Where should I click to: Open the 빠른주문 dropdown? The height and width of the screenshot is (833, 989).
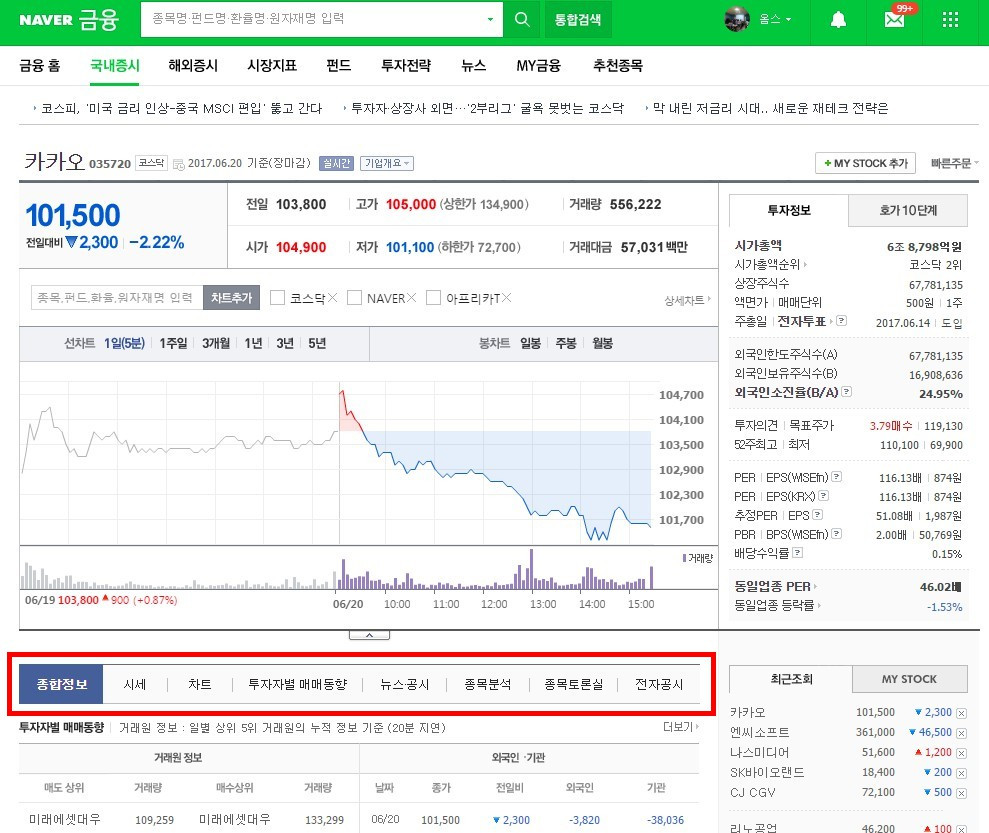(954, 163)
